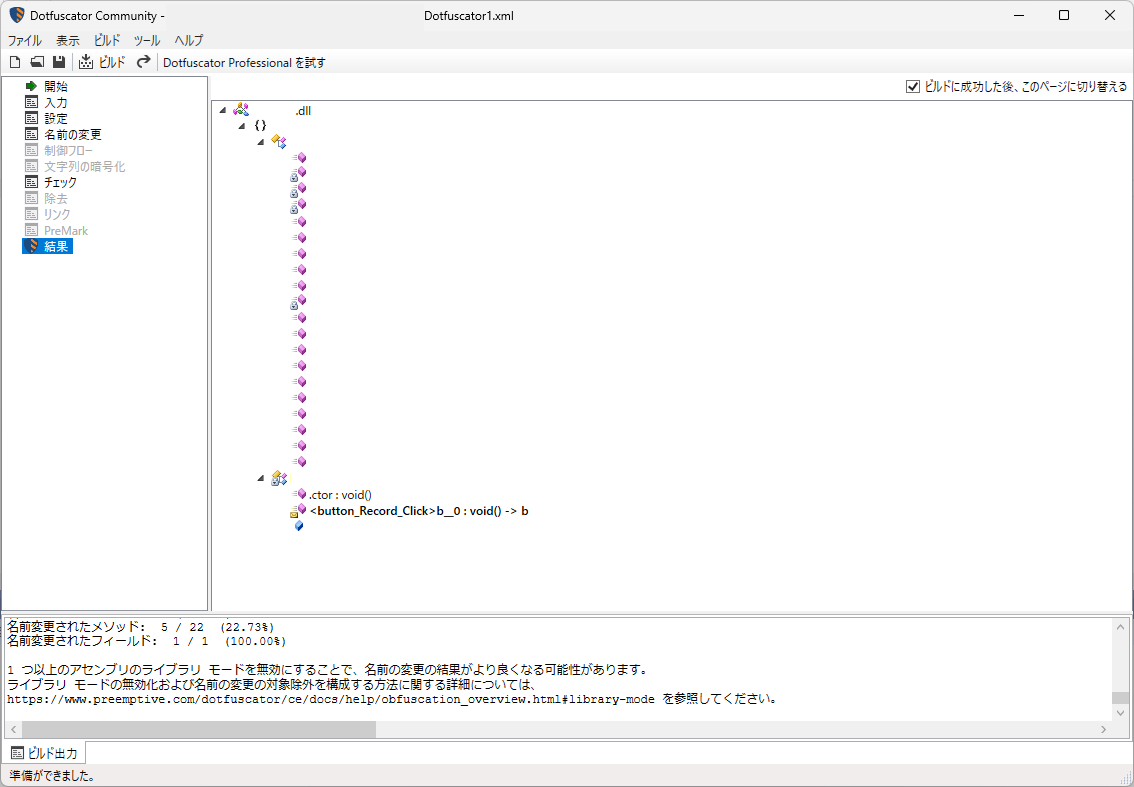Click the output vertical scrollbar up arrow
This screenshot has height=787, width=1134.
pyautogui.click(x=1120, y=627)
